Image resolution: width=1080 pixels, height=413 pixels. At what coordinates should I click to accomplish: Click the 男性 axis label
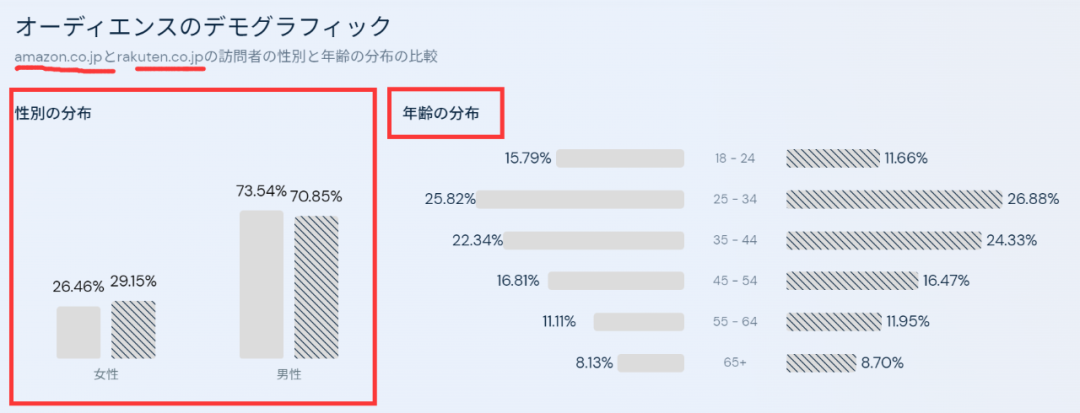pyautogui.click(x=289, y=375)
